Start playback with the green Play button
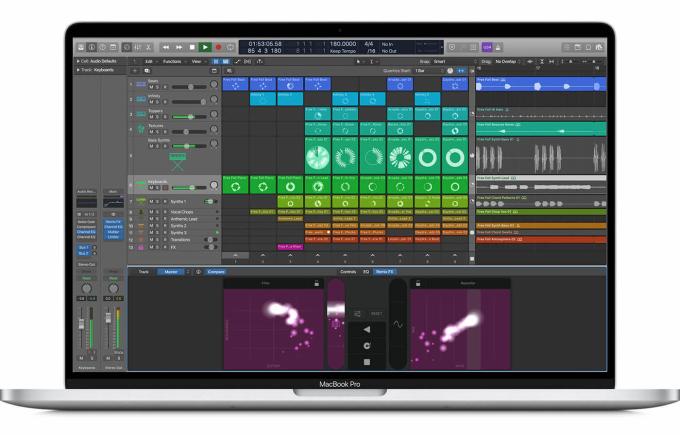Viewport: 680px width, 435px height. (205, 47)
